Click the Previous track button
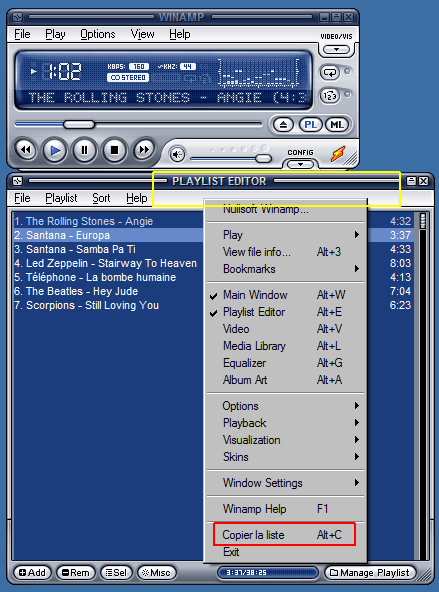Viewport: 439px width, 592px height. coord(26,150)
